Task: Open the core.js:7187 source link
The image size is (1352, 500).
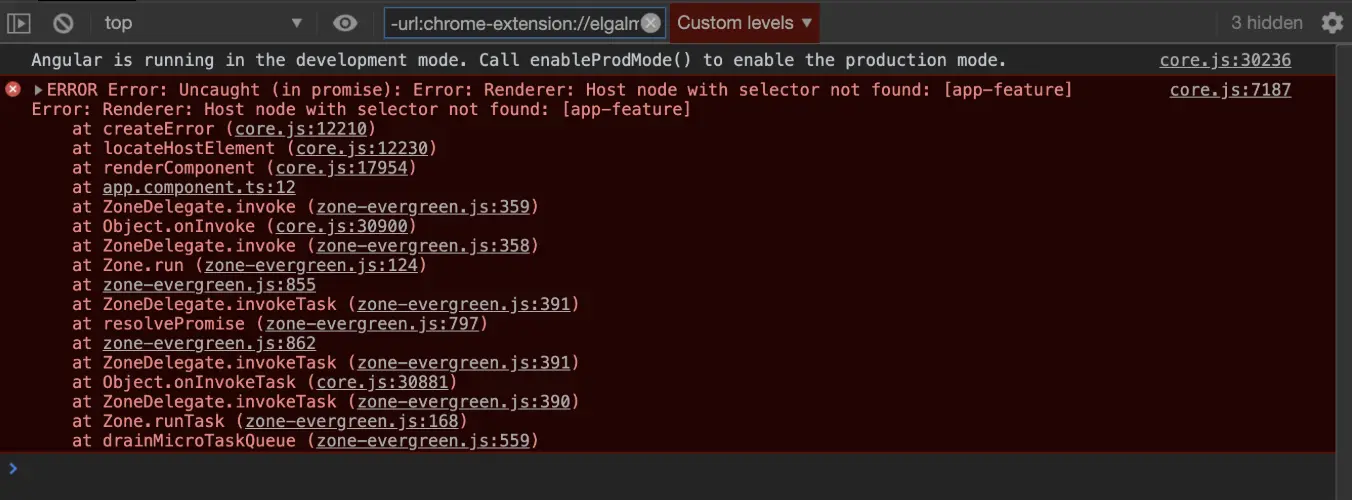Action: click(1230, 90)
